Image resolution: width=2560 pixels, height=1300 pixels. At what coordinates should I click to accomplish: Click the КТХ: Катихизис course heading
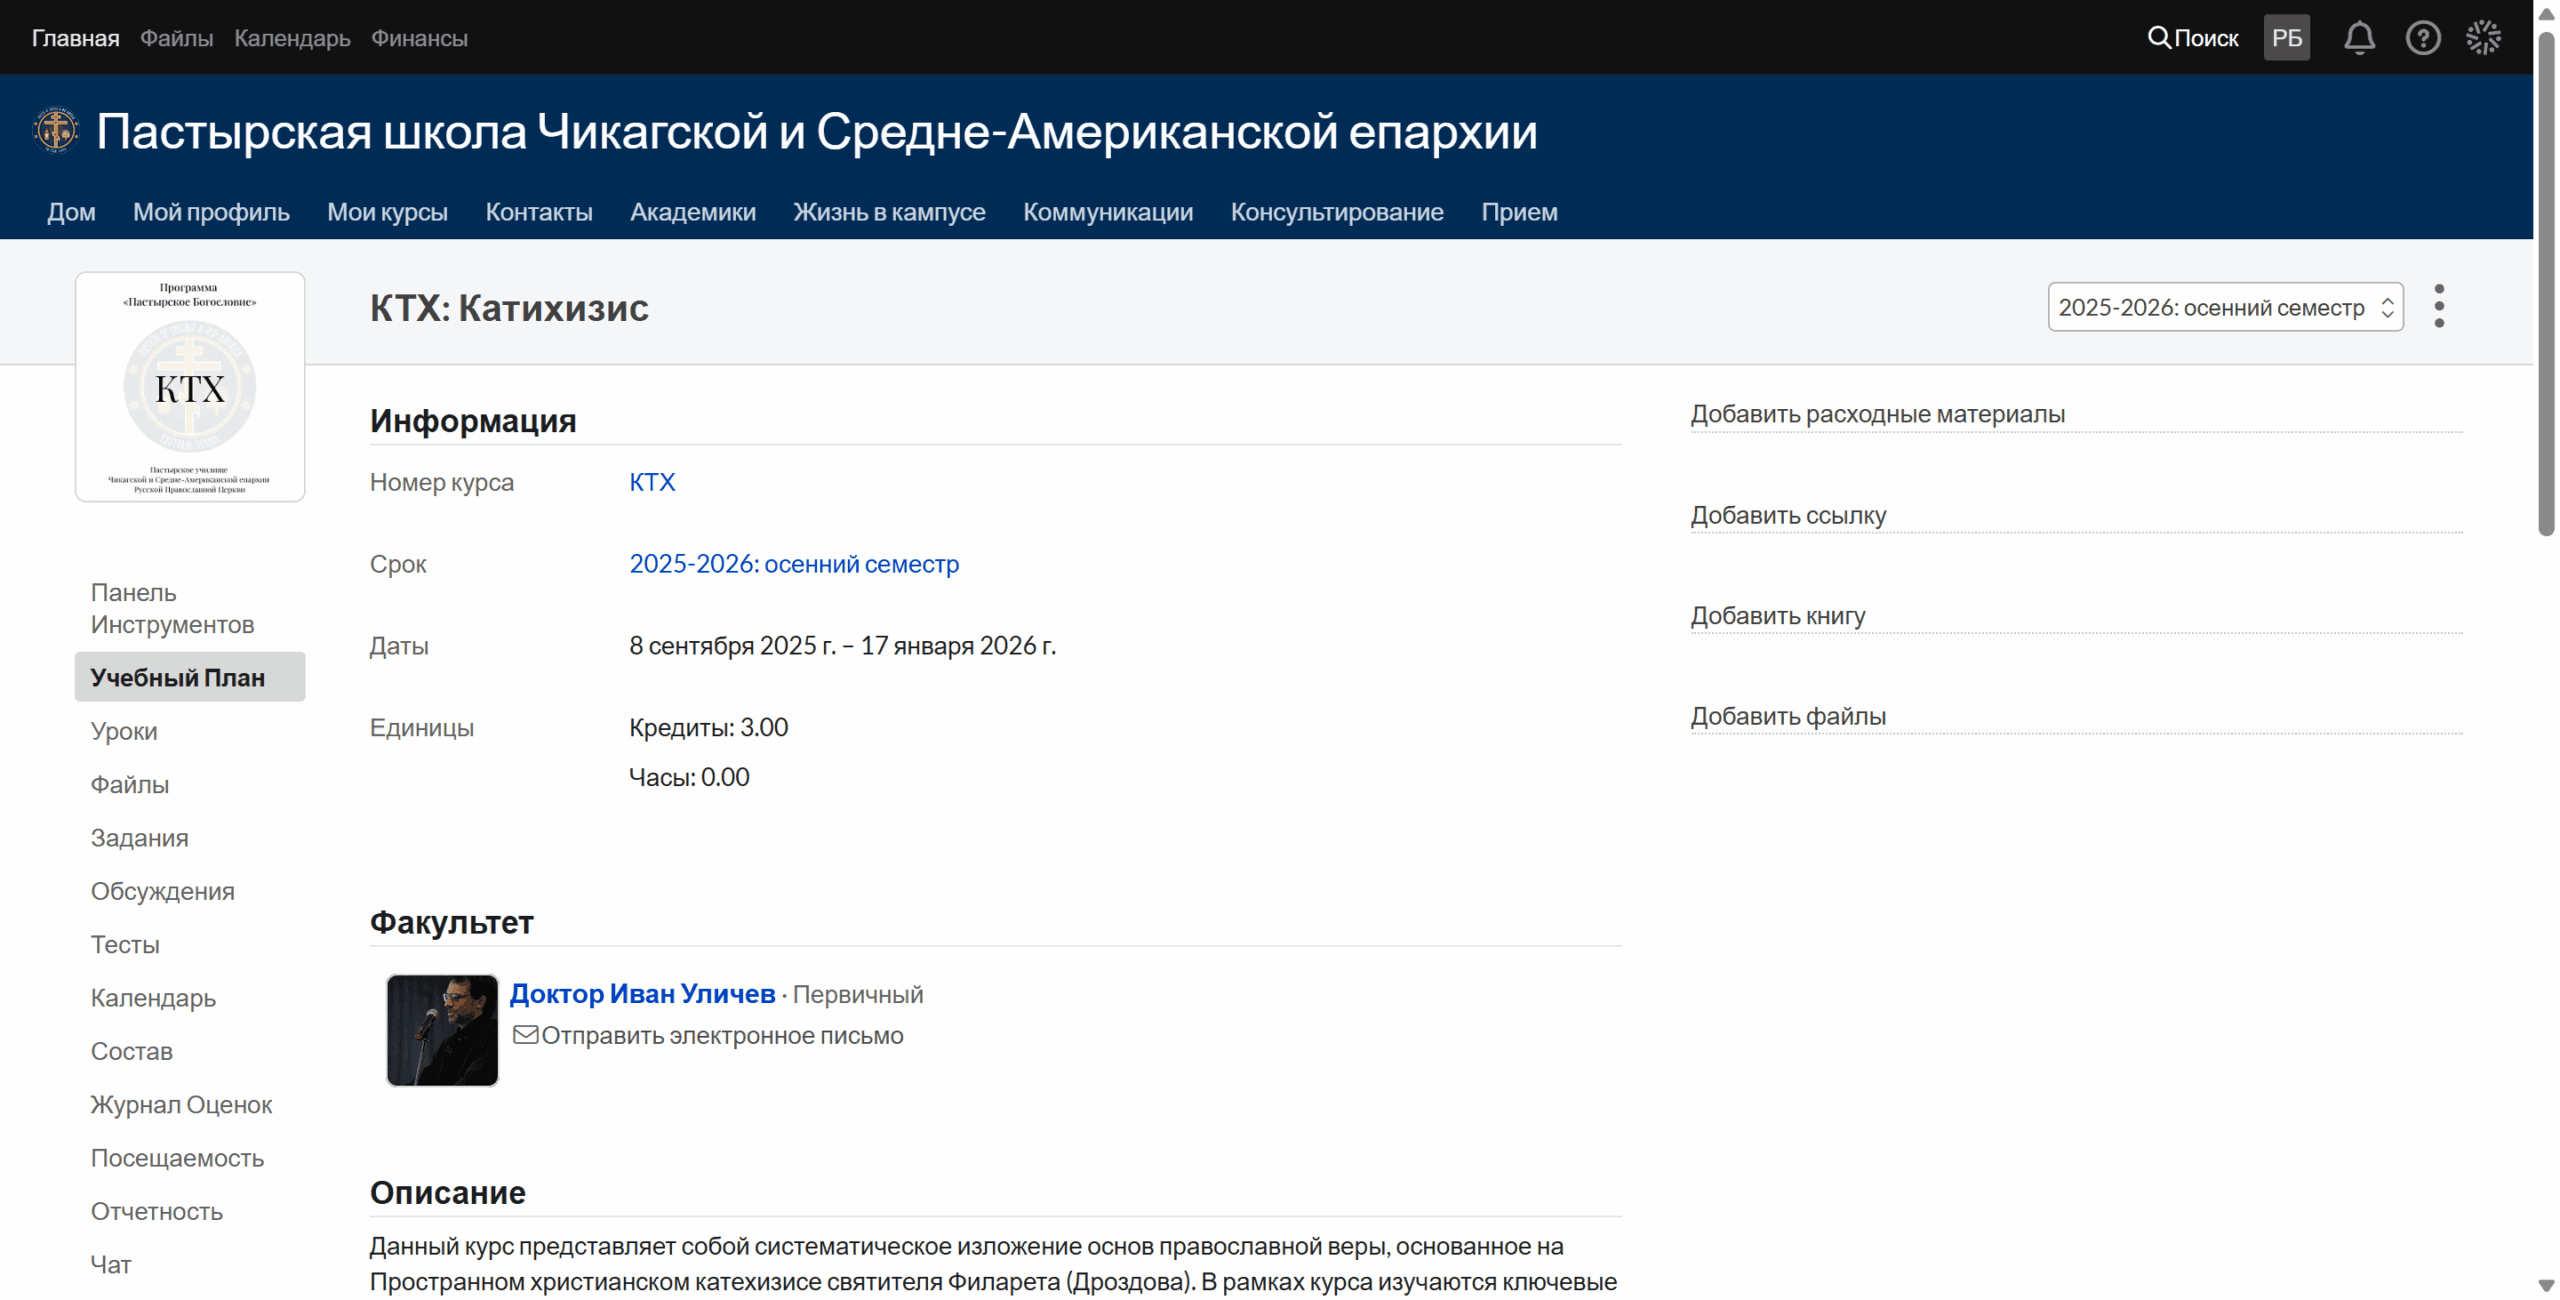[x=509, y=308]
